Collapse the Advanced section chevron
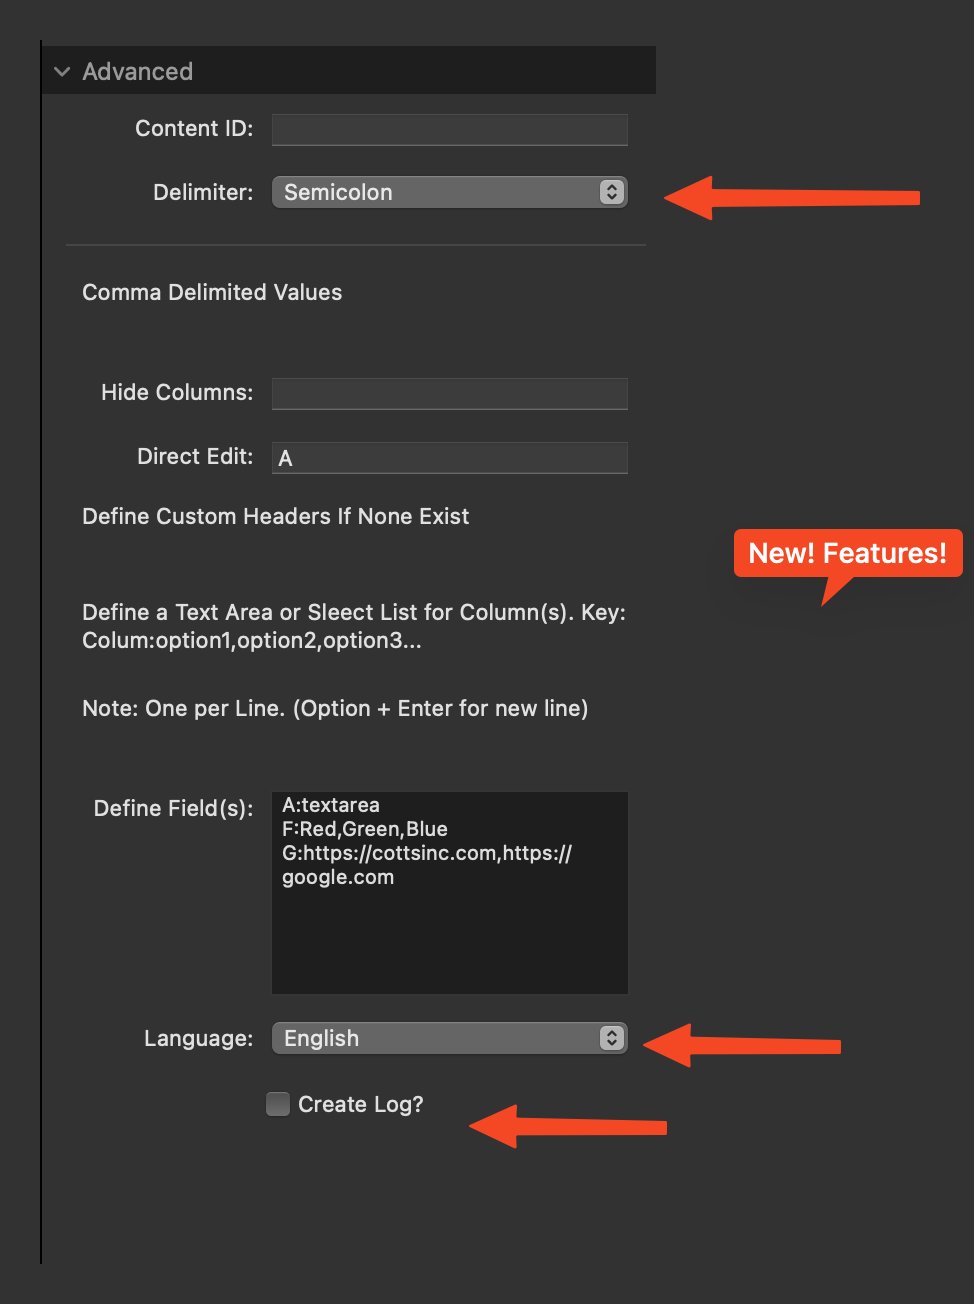The image size is (974, 1304). point(62,72)
